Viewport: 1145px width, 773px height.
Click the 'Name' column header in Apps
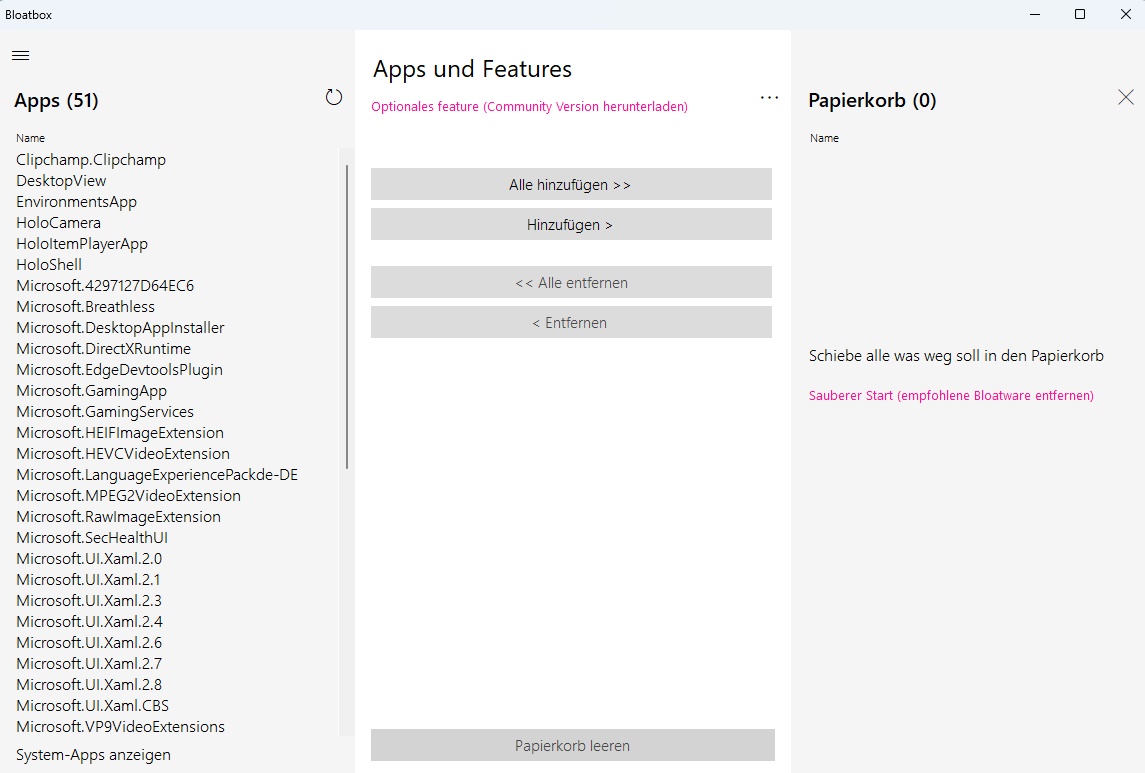pos(30,138)
